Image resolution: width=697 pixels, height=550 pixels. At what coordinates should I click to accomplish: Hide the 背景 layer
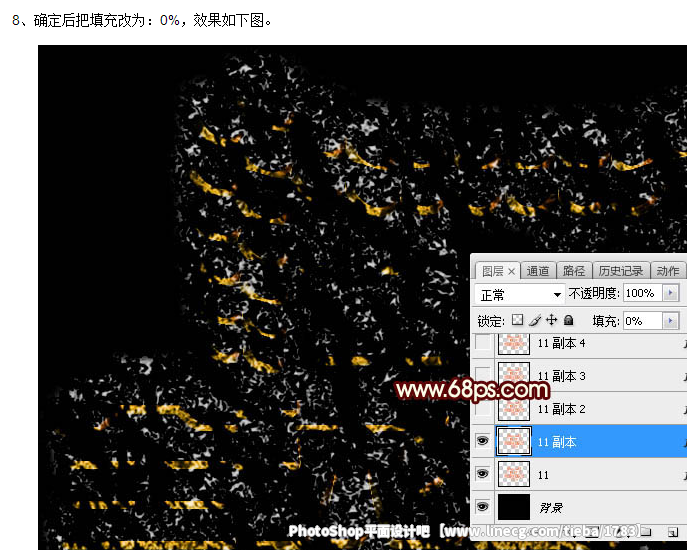pos(482,507)
